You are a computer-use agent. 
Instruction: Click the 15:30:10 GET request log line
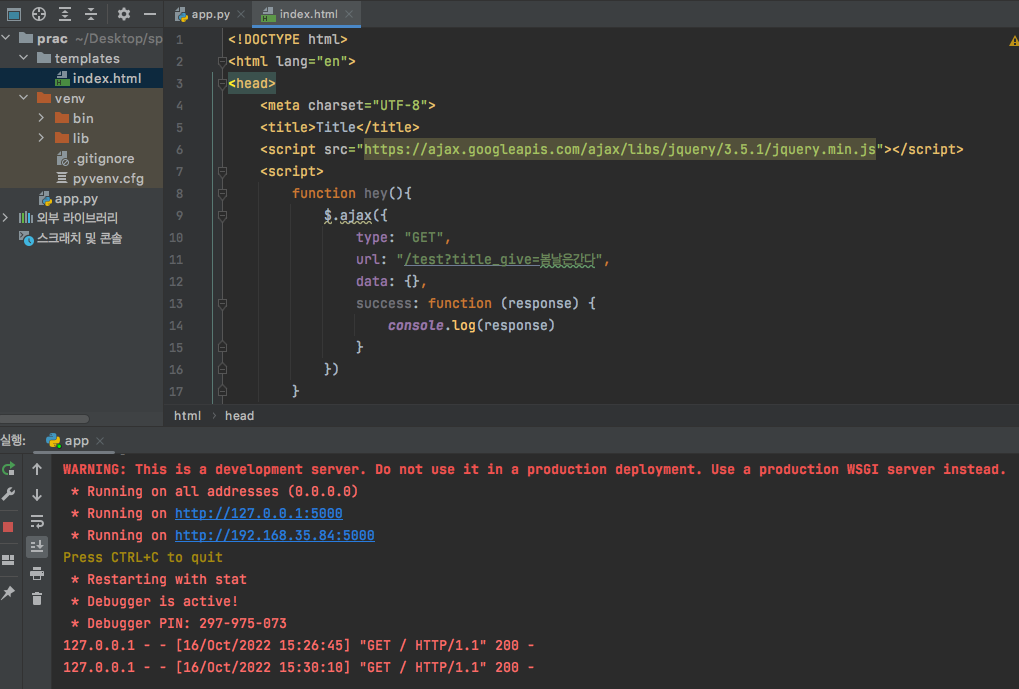[x=298, y=668]
